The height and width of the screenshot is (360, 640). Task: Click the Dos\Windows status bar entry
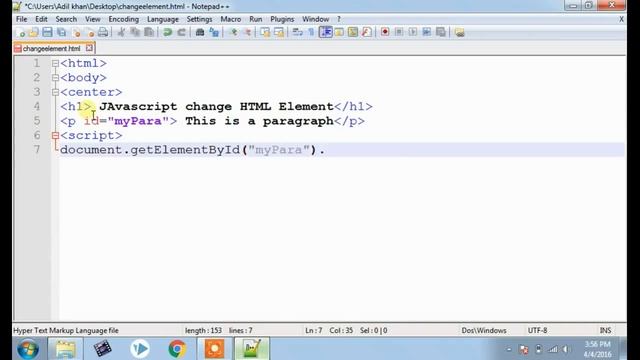coord(484,330)
